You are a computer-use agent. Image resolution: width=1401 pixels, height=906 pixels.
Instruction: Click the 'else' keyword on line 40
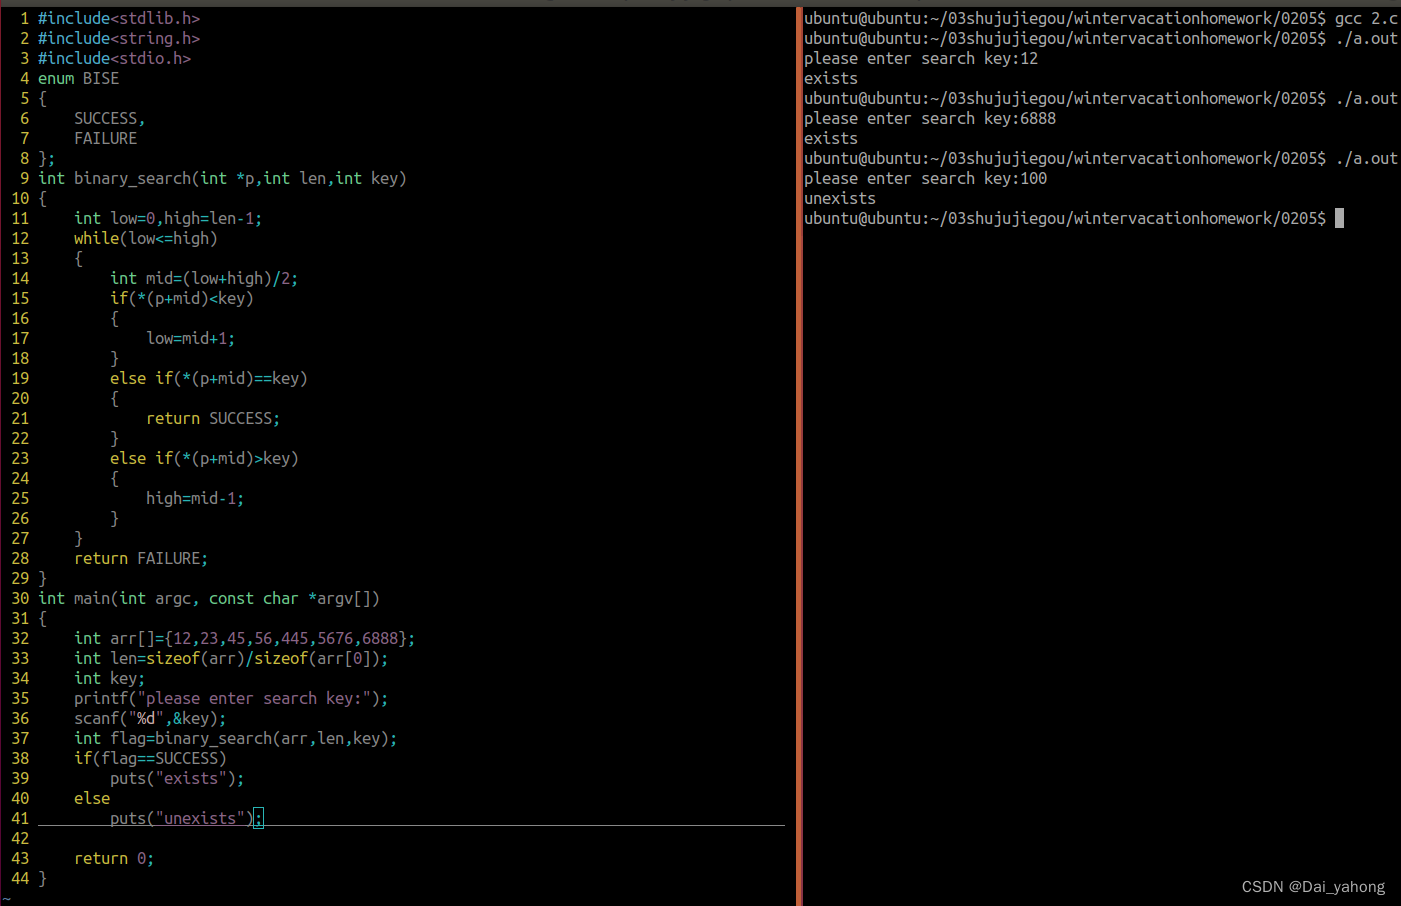pyautogui.click(x=92, y=798)
